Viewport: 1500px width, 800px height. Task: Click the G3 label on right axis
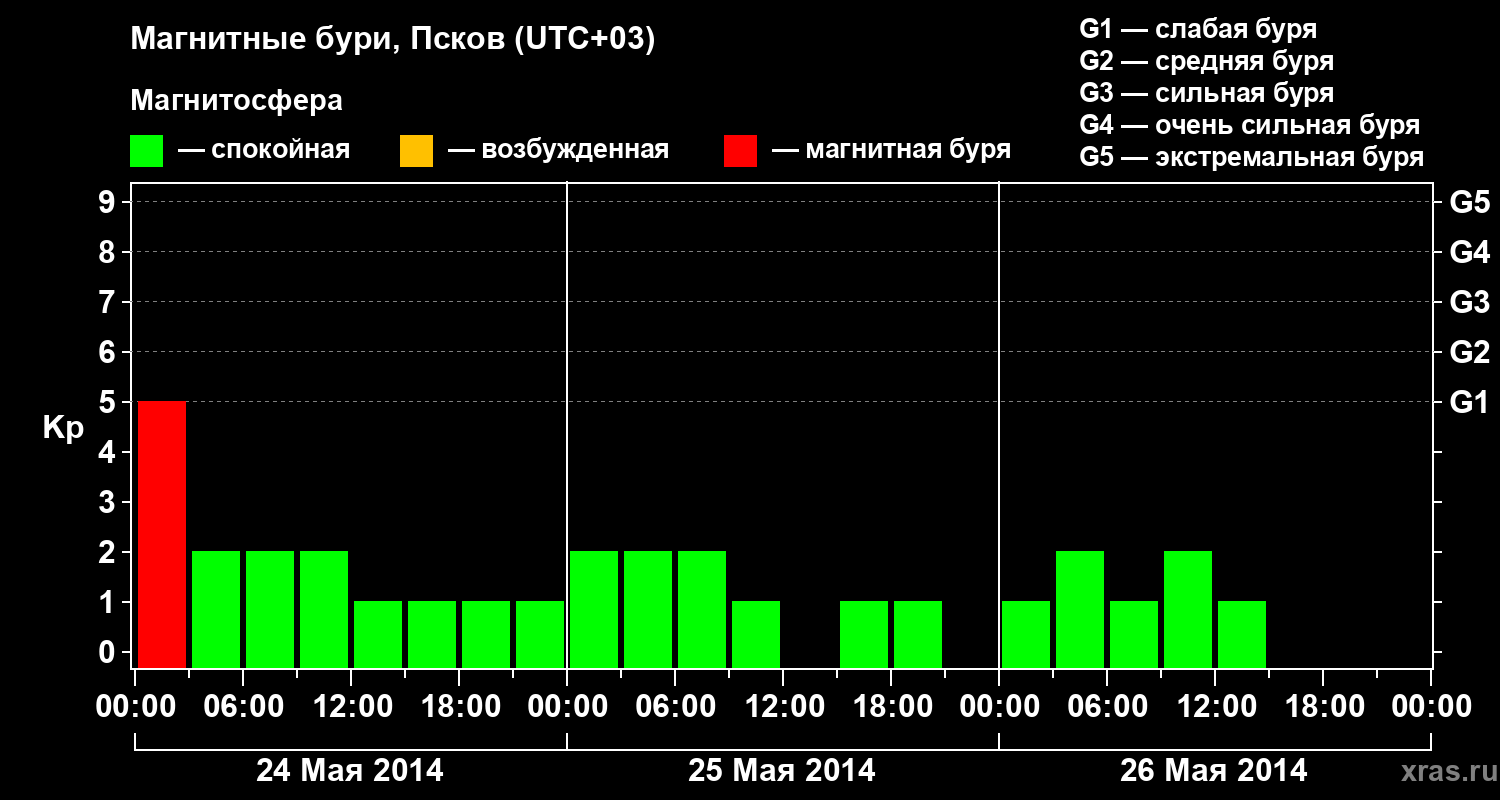(x=1469, y=302)
